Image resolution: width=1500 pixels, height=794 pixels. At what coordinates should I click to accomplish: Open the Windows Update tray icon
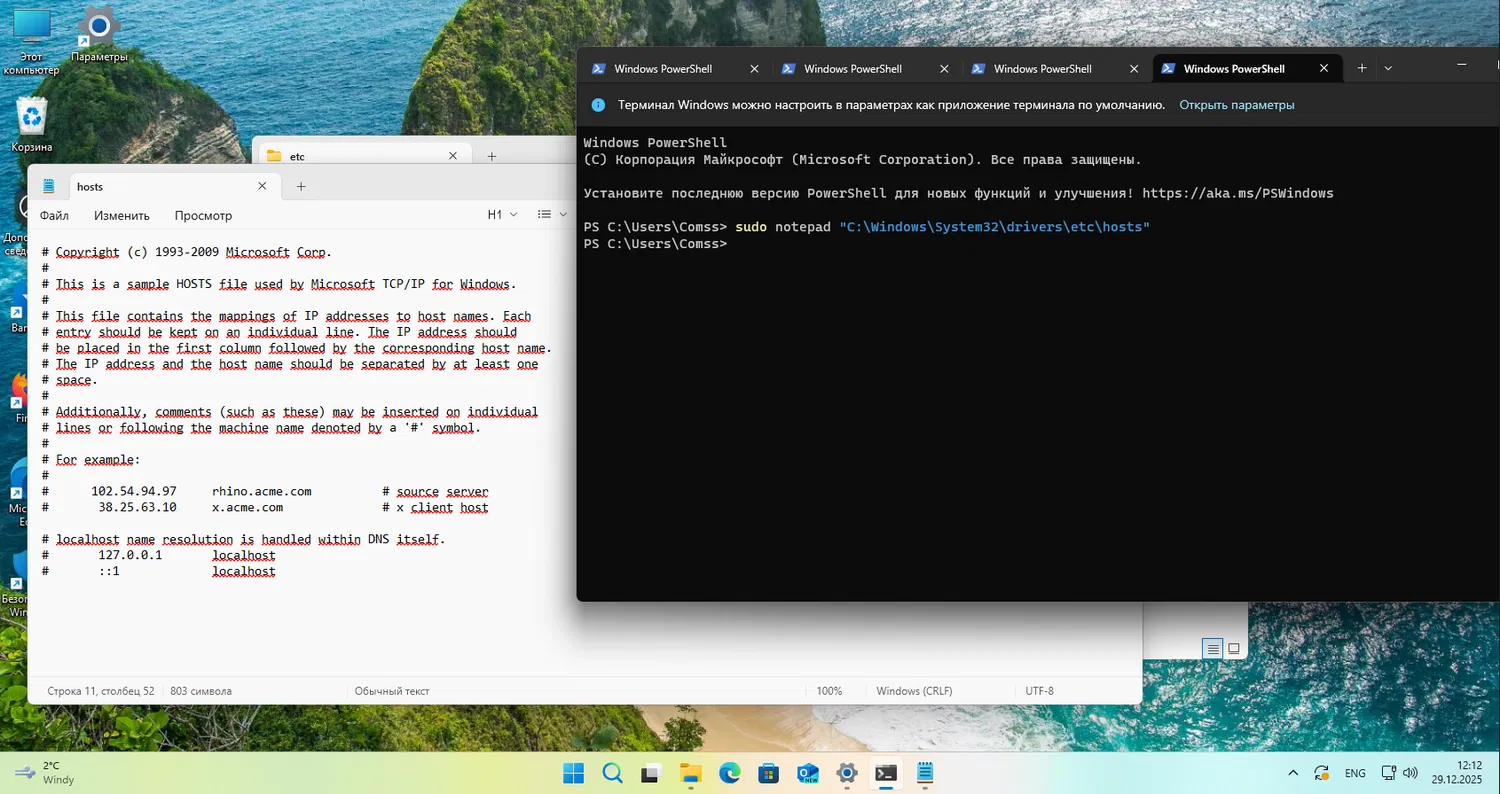point(1321,773)
